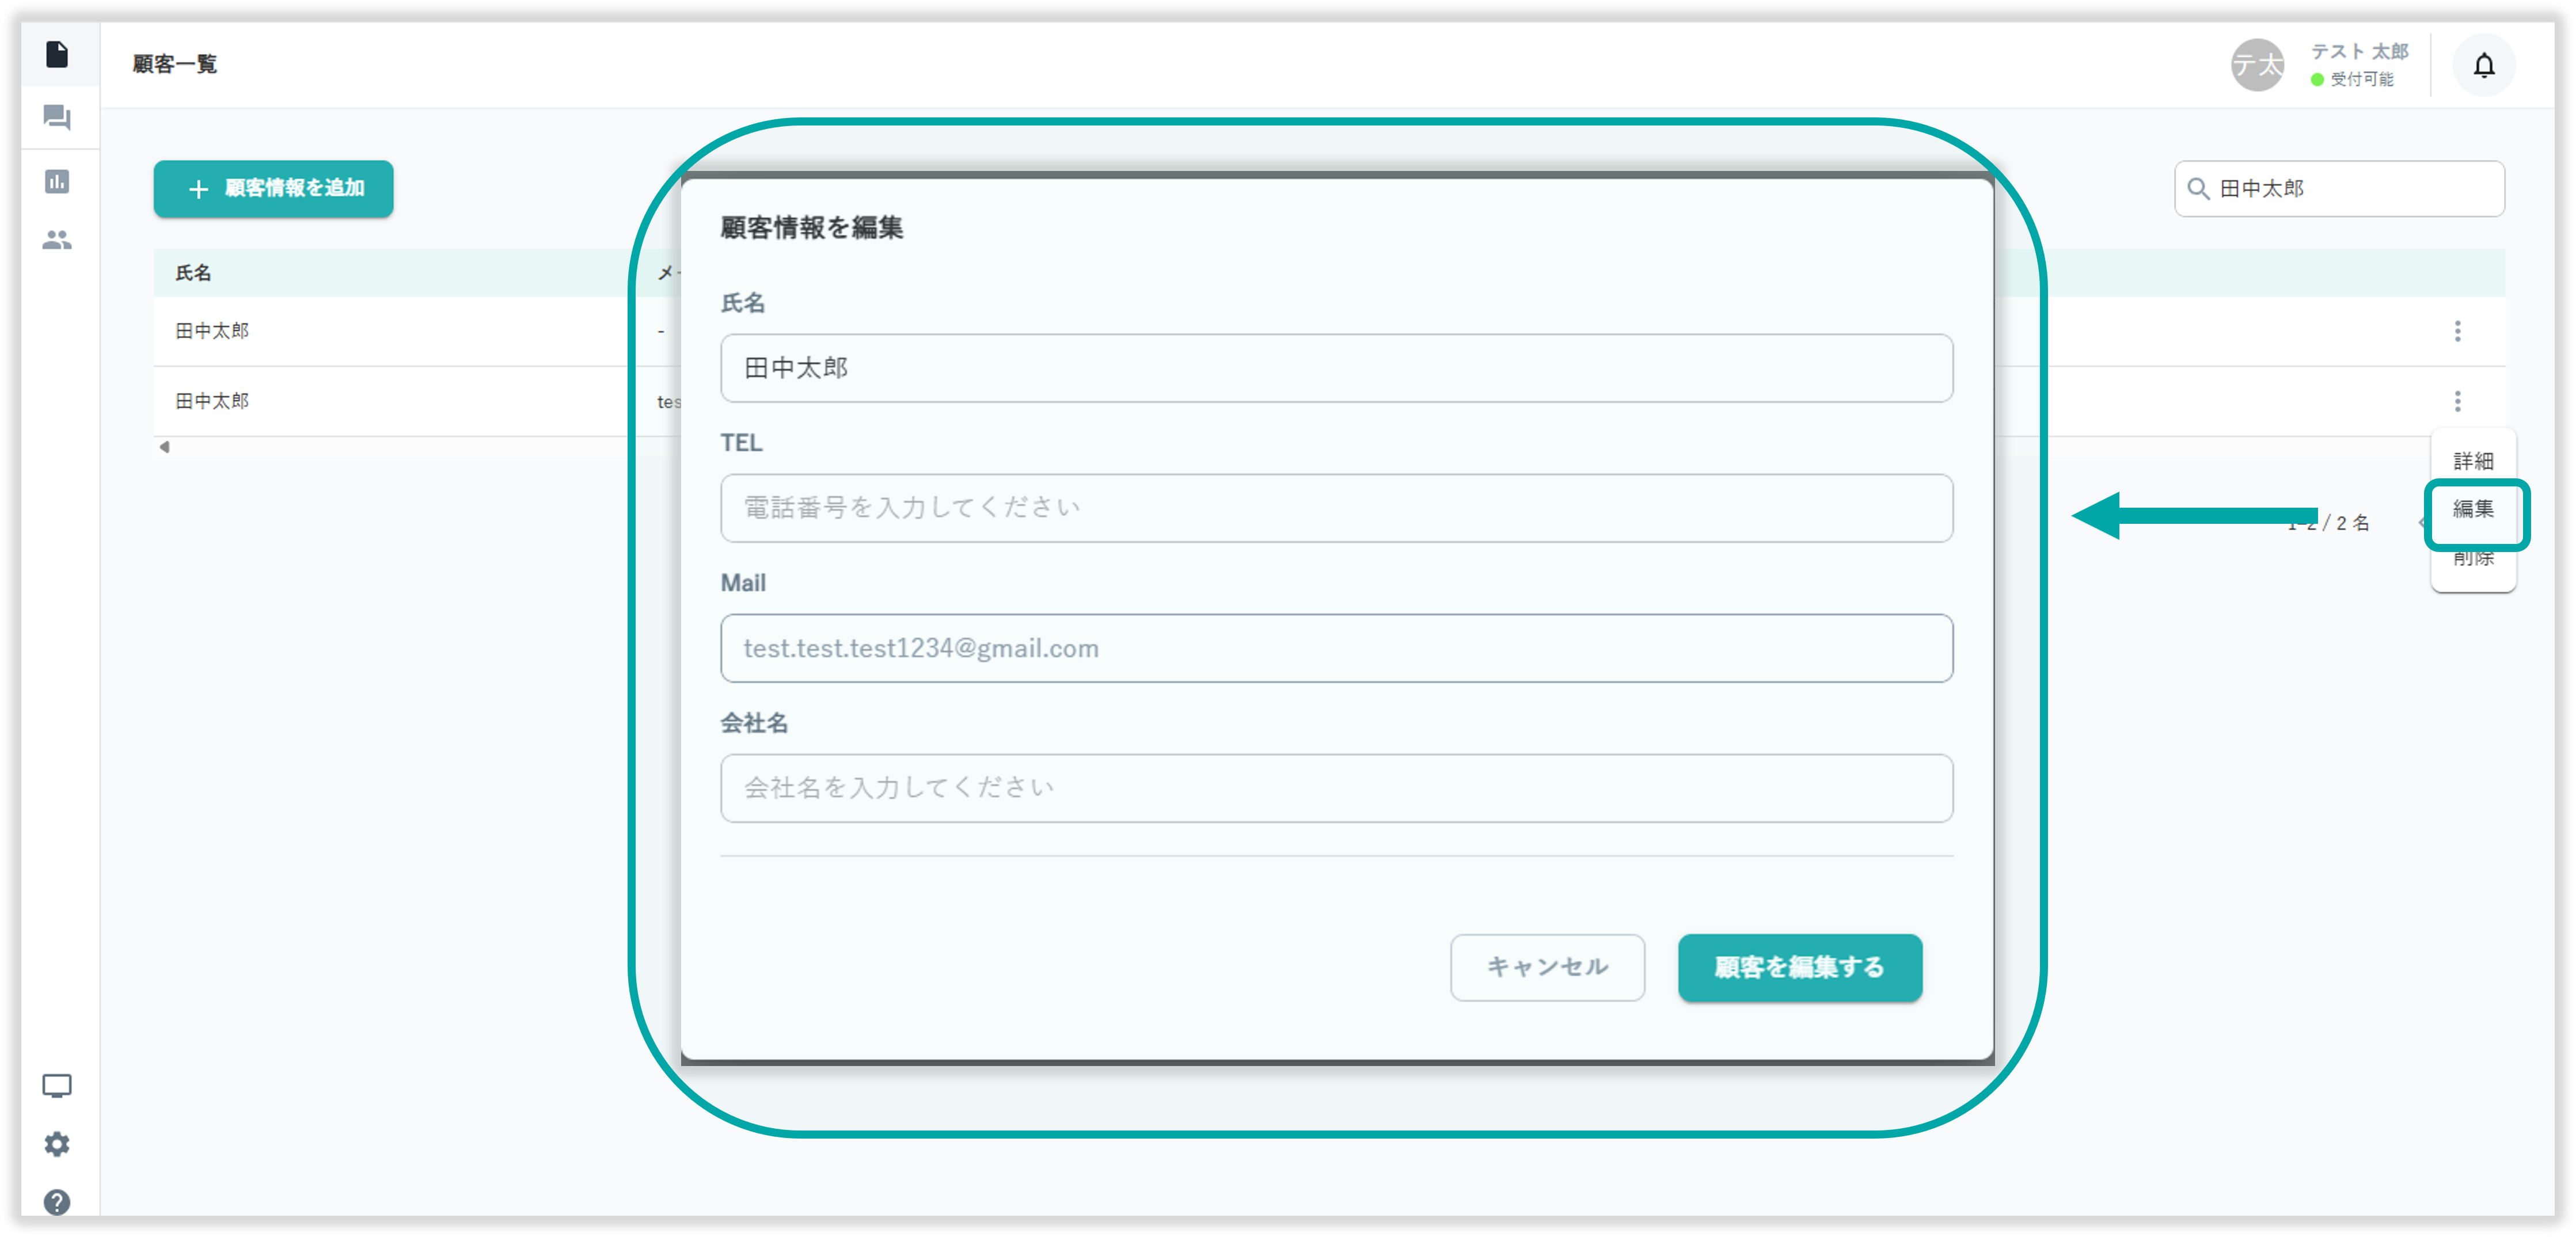The height and width of the screenshot is (1237, 2576).
Task: Select 詳細 from the context menu
Action: pos(2473,461)
